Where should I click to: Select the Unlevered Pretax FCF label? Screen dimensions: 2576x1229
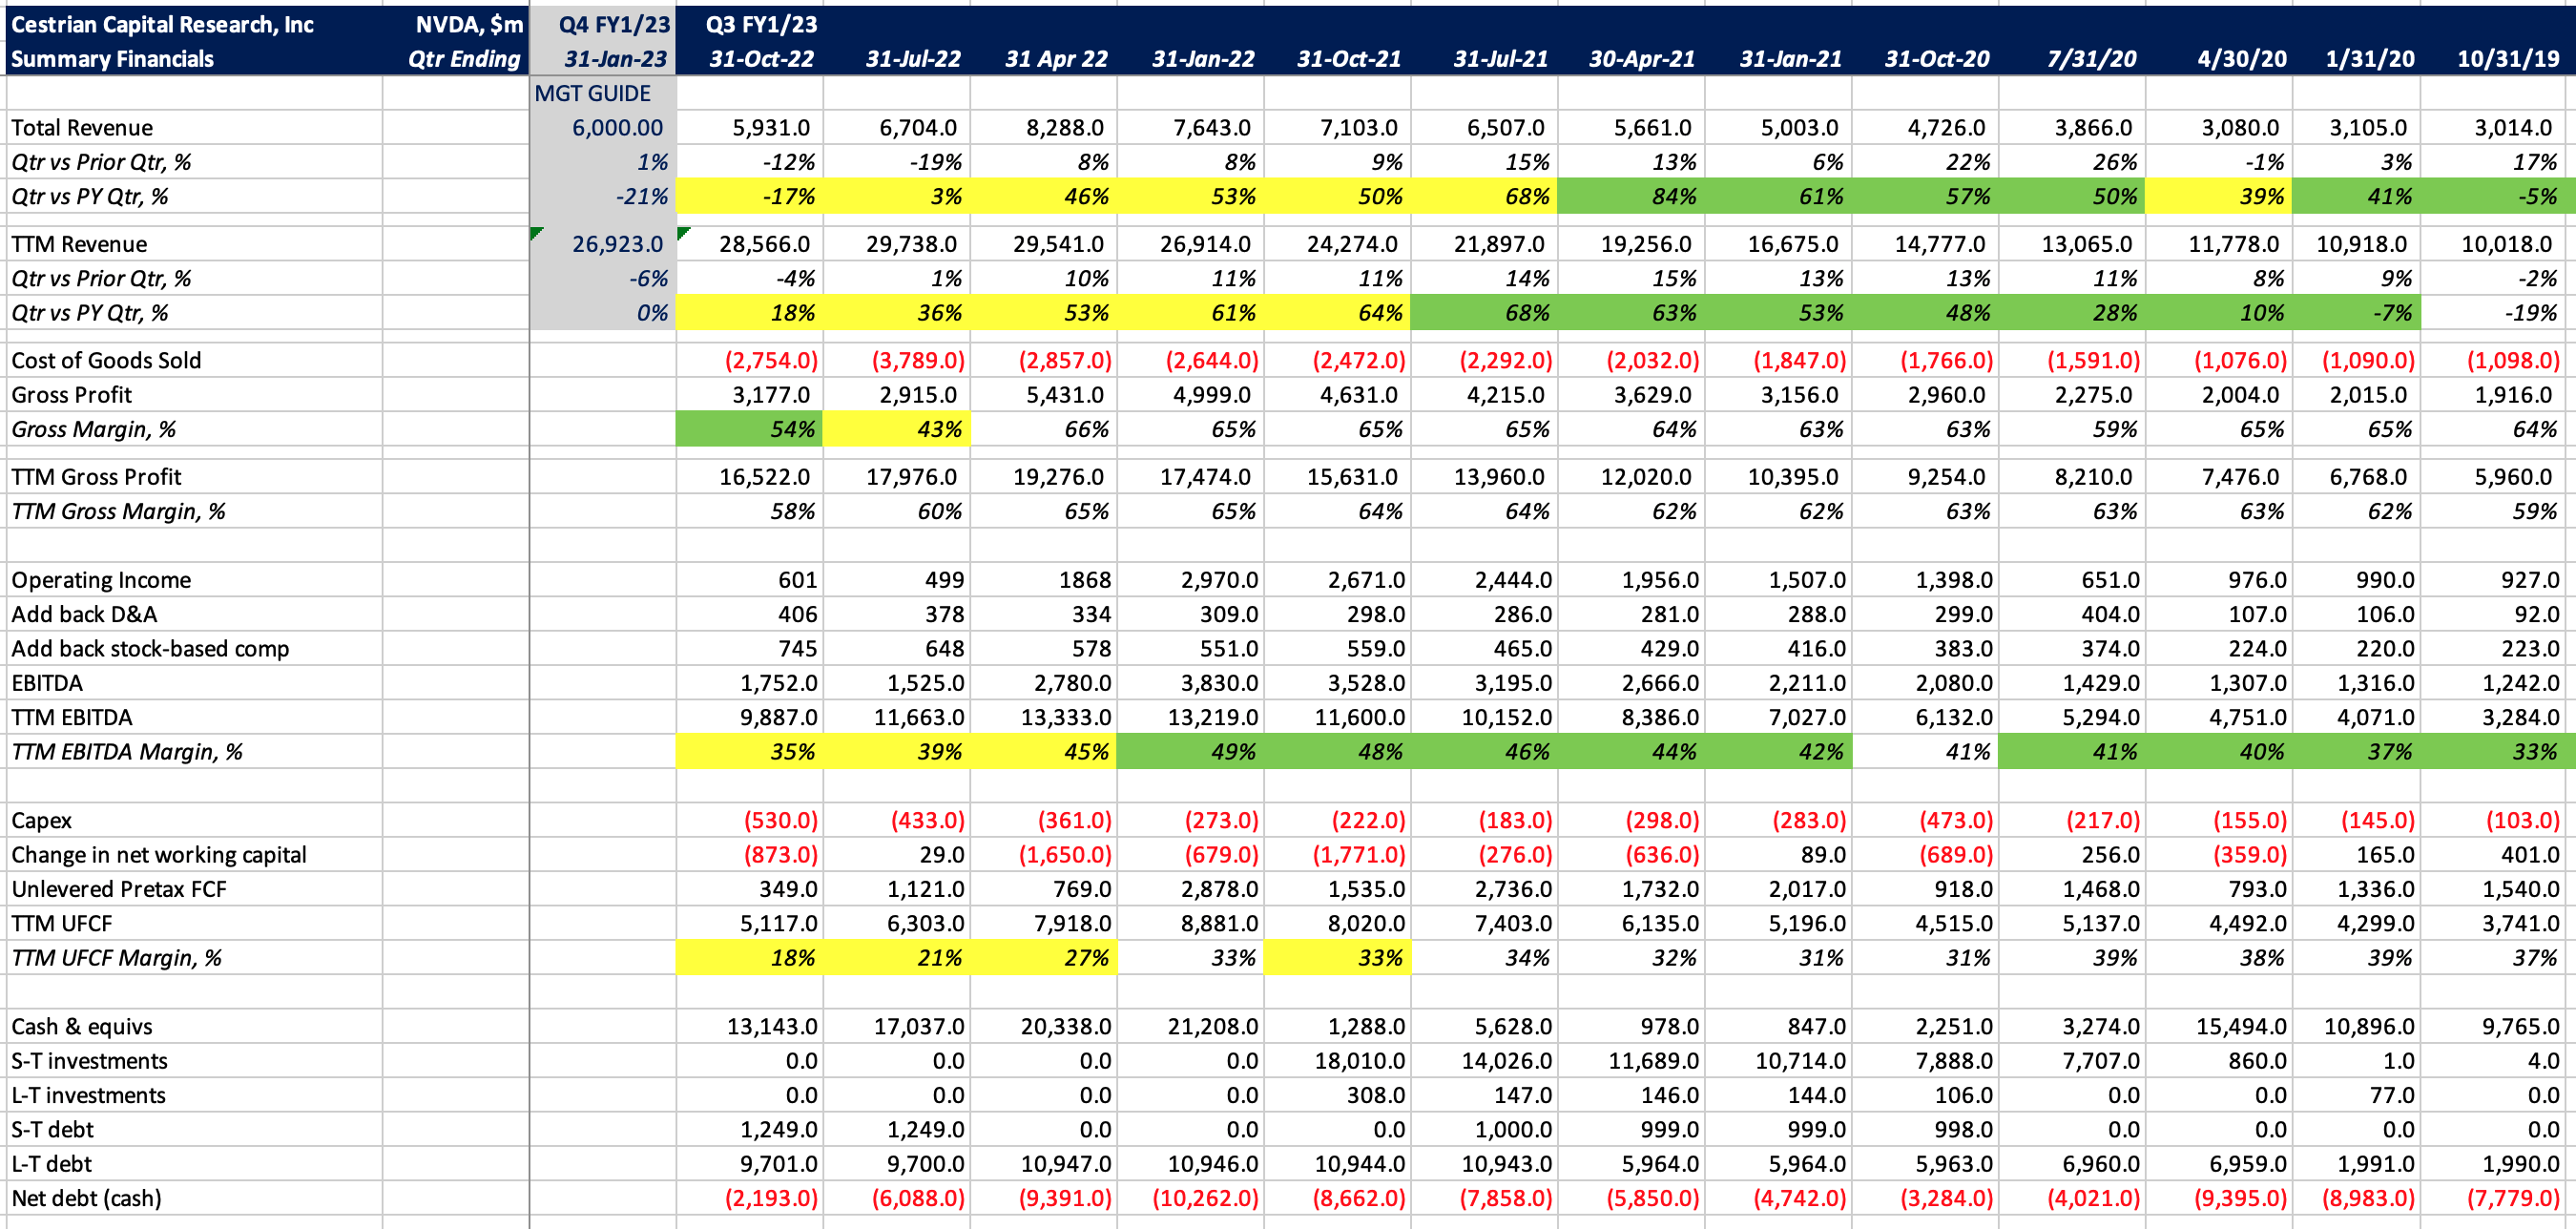(x=119, y=889)
